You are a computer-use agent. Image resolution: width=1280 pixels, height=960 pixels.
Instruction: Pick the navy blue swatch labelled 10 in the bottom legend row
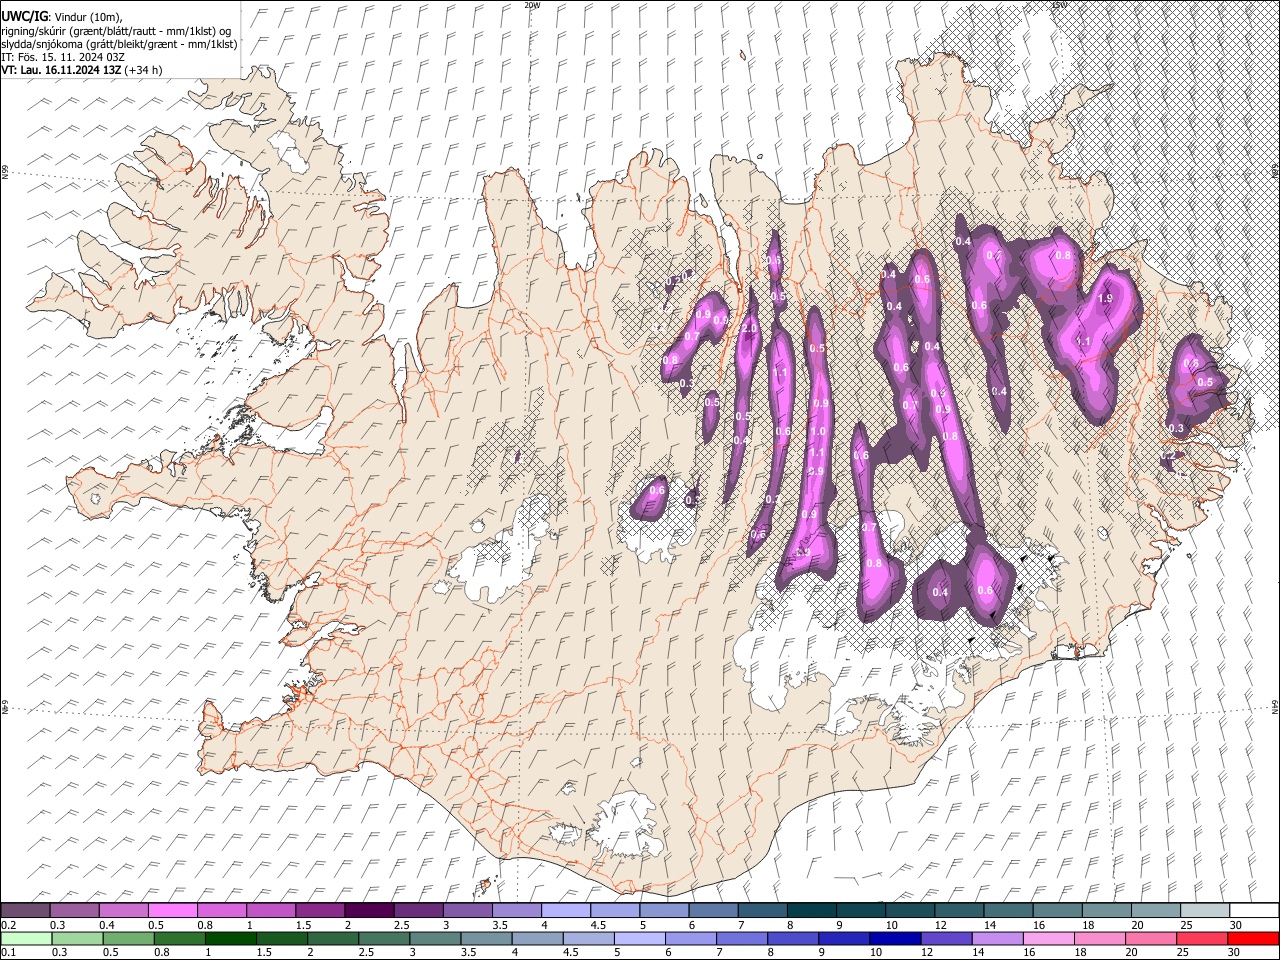point(894,938)
